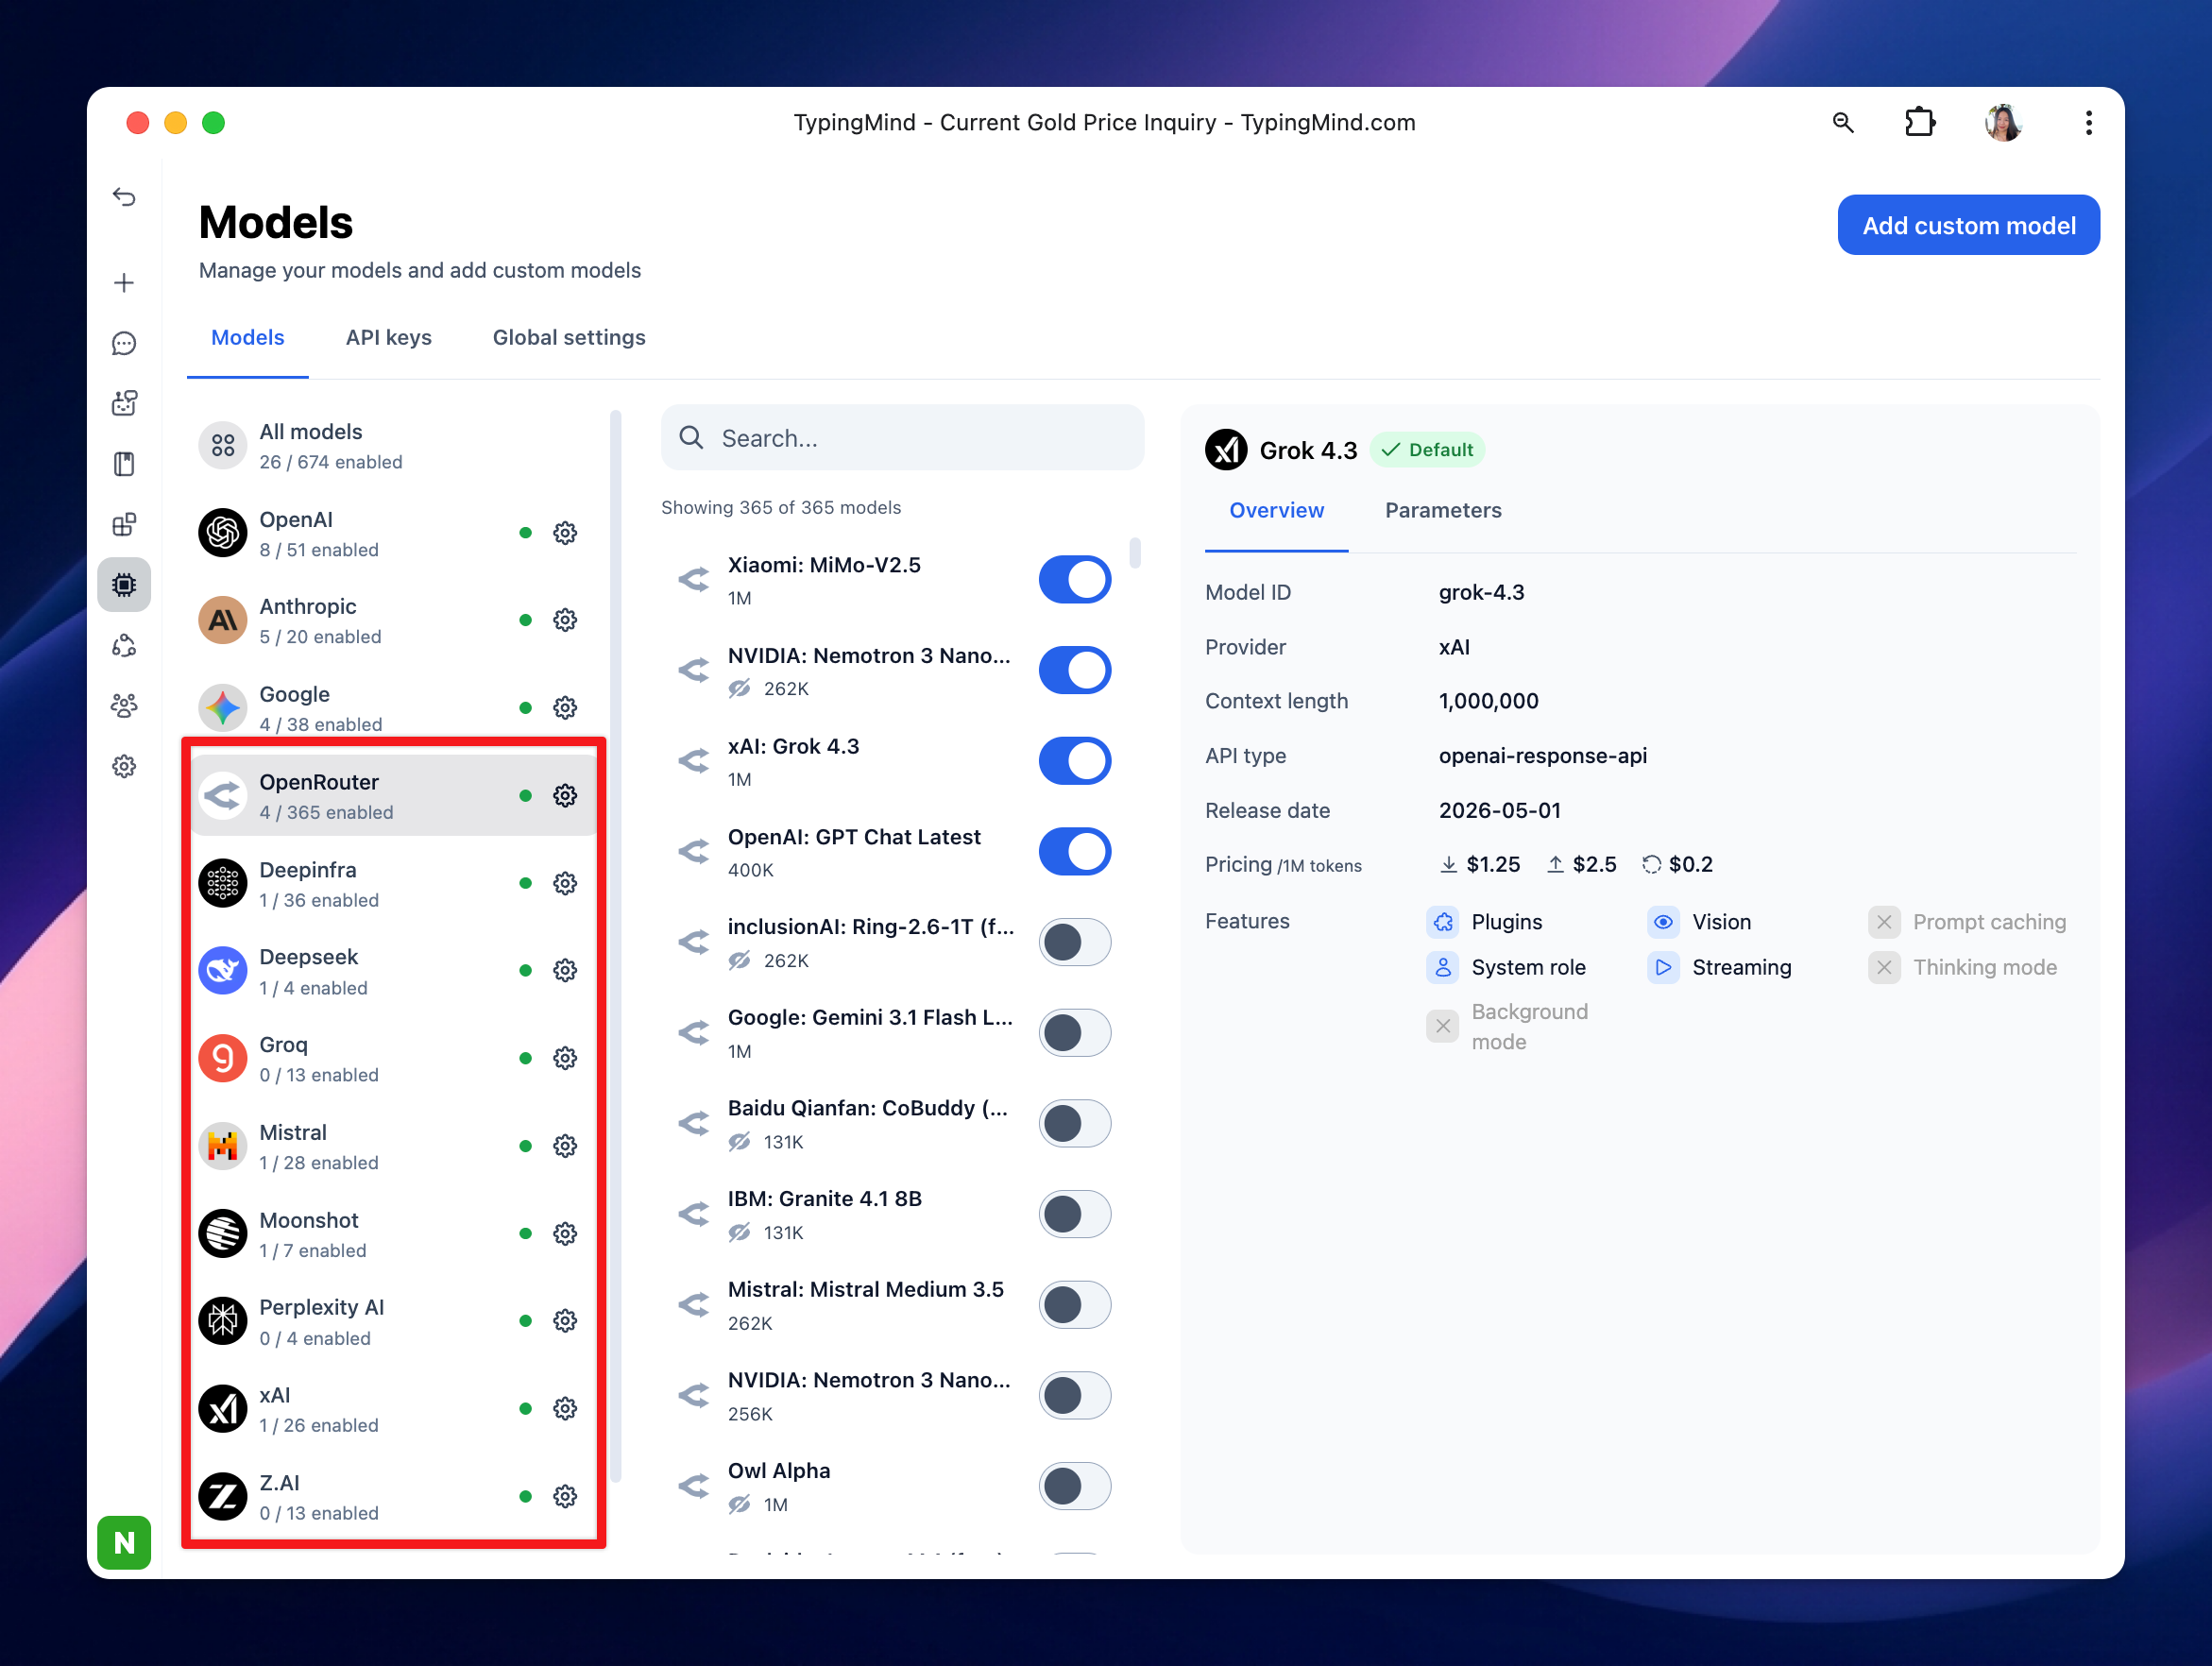Click the model list scrollbar thumb
The image size is (2212, 1666).
1135,553
